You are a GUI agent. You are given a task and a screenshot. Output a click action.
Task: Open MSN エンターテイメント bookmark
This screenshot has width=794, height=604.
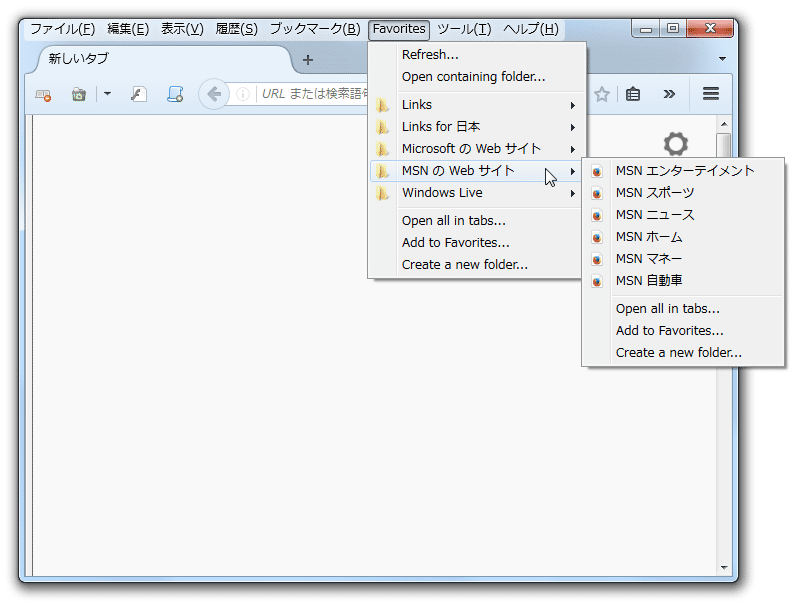click(x=683, y=171)
